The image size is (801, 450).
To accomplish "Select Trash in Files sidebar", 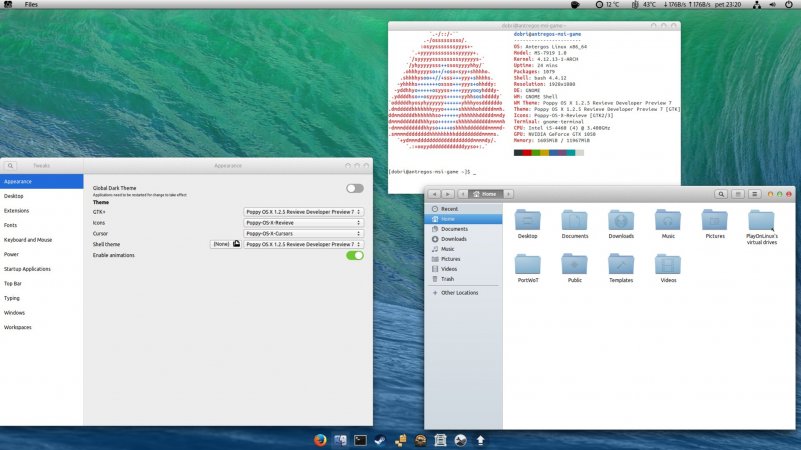I will click(463, 279).
